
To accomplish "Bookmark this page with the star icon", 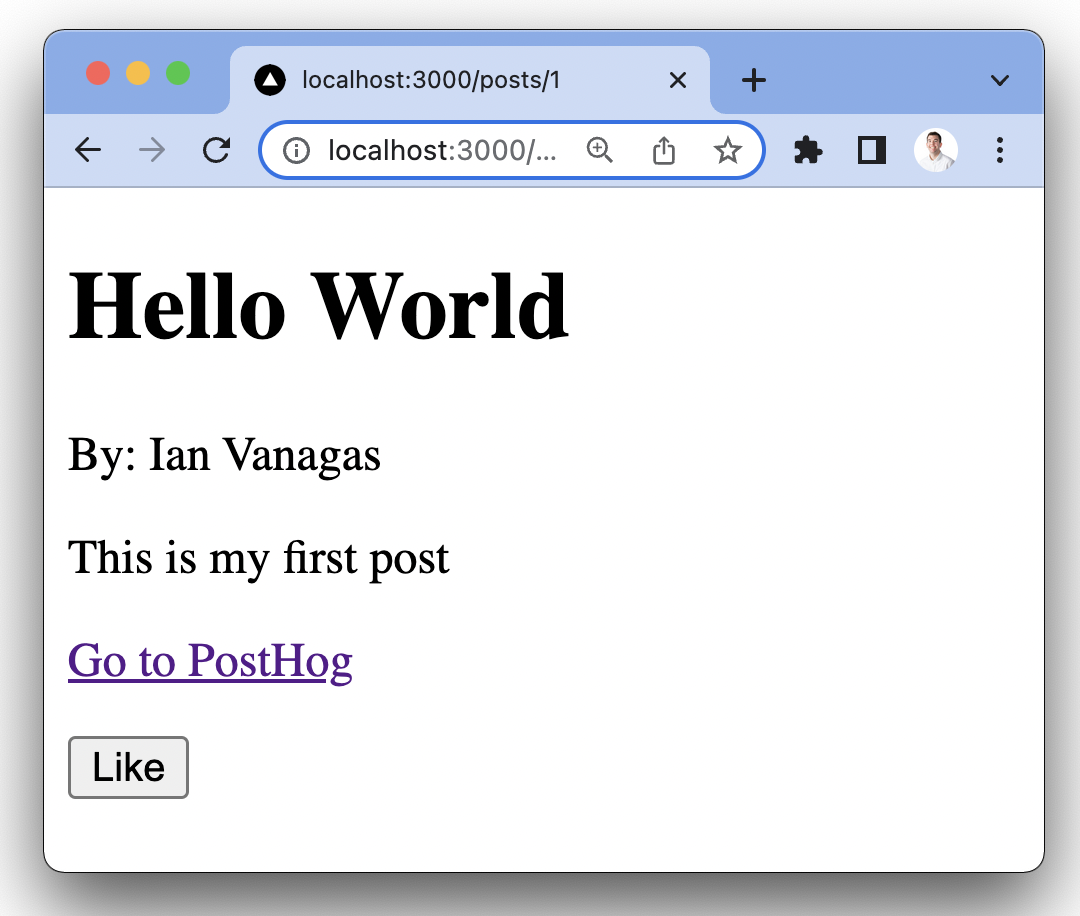I will coord(728,150).
